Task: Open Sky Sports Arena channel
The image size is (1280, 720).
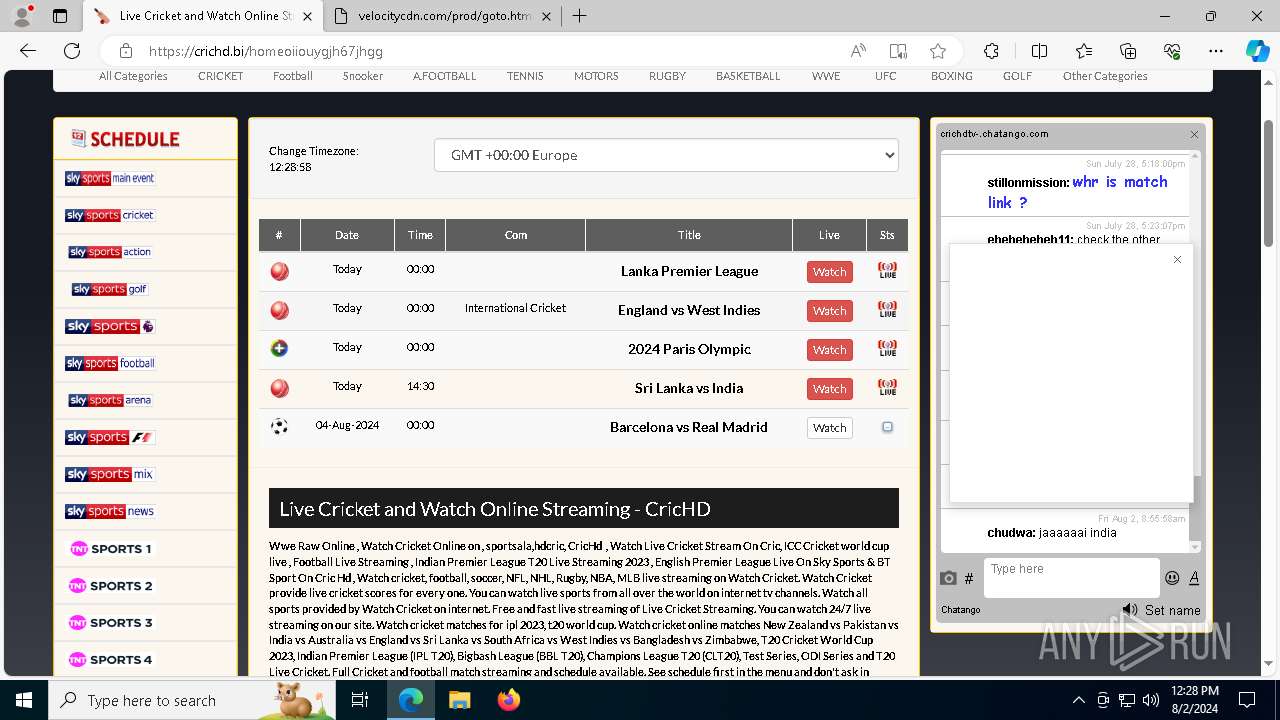Action: (110, 400)
